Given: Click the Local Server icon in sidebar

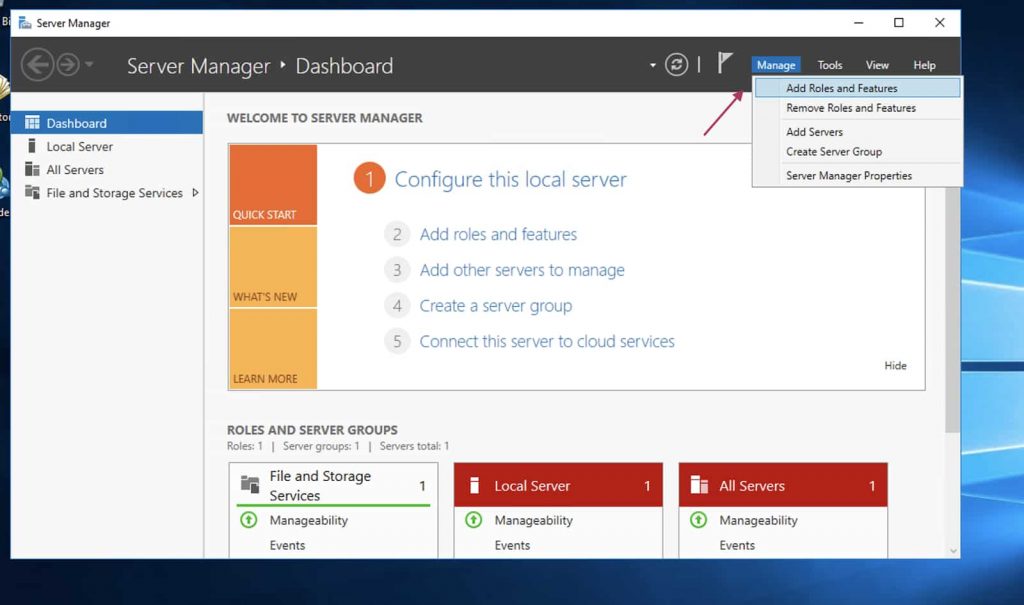Looking at the screenshot, I should [x=32, y=146].
